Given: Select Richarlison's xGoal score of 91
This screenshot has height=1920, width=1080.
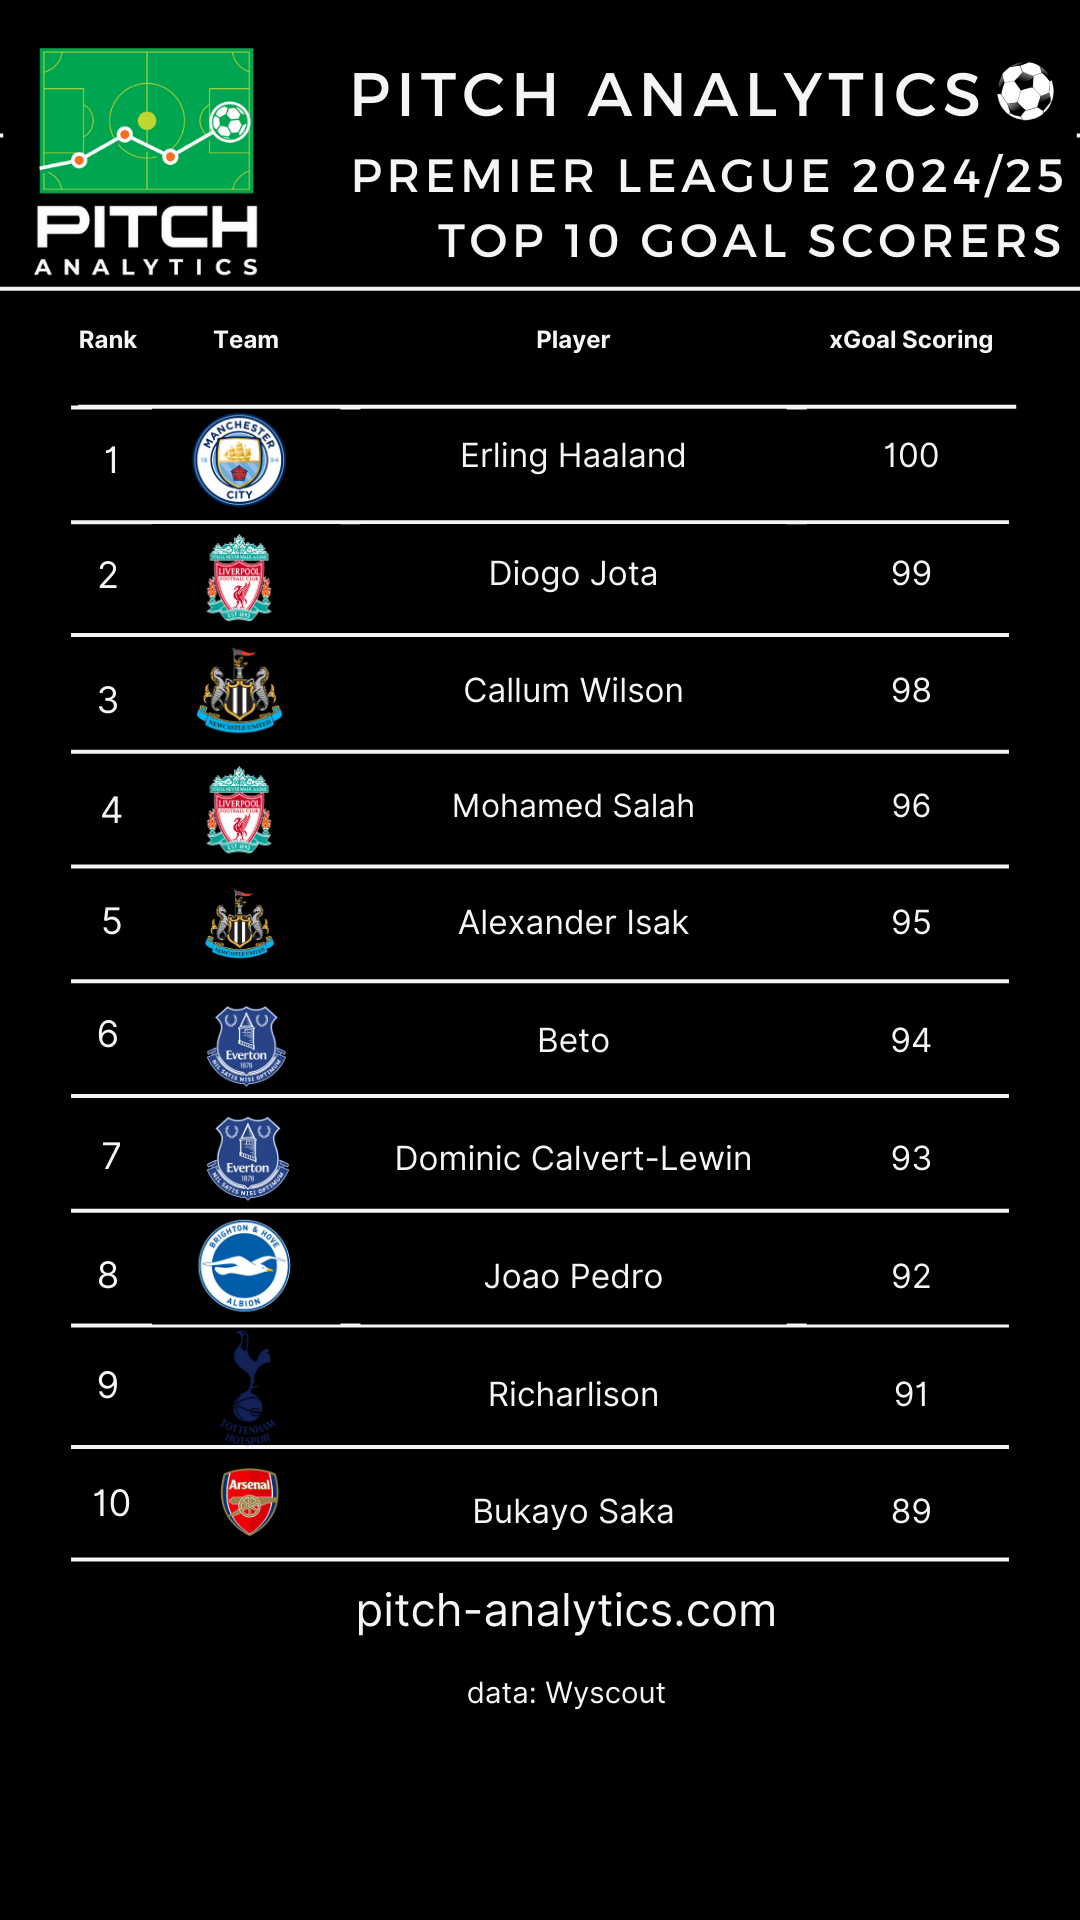Looking at the screenshot, I should 911,1394.
